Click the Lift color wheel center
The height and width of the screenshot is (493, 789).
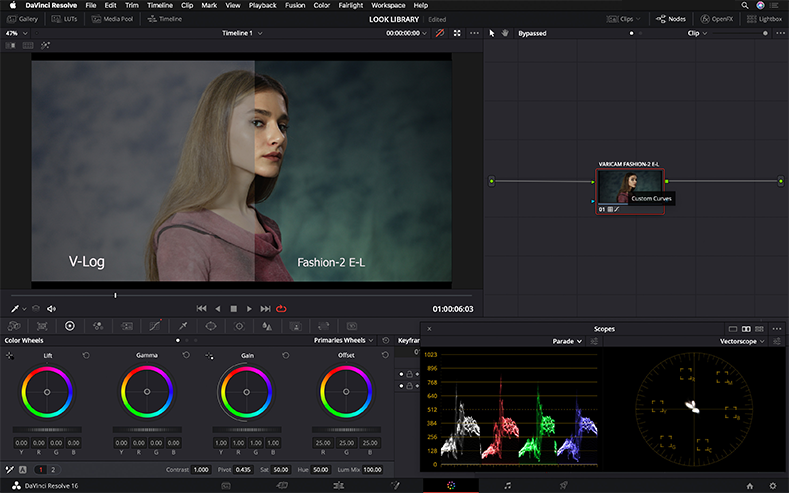pyautogui.click(x=47, y=392)
